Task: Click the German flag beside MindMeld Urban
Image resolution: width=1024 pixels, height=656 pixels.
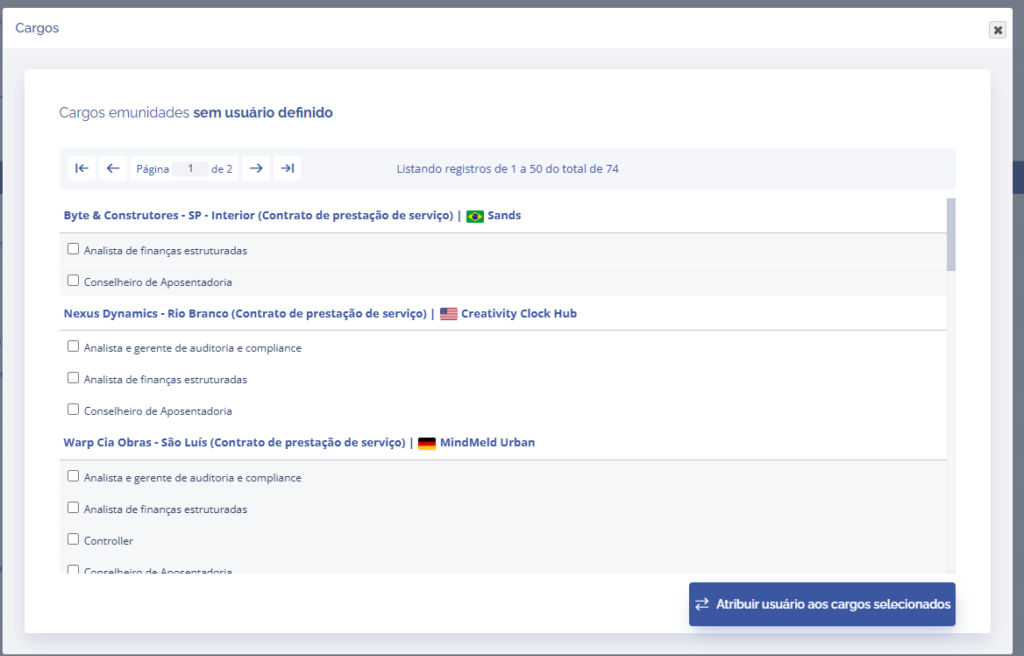Action: click(x=427, y=443)
